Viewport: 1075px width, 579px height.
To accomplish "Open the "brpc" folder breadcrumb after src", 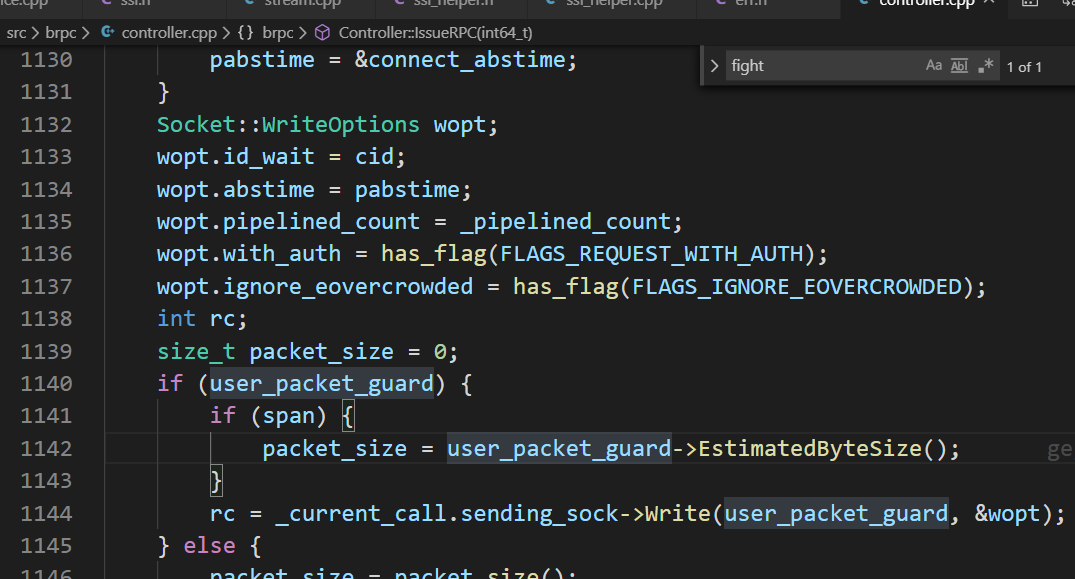I will (60, 33).
